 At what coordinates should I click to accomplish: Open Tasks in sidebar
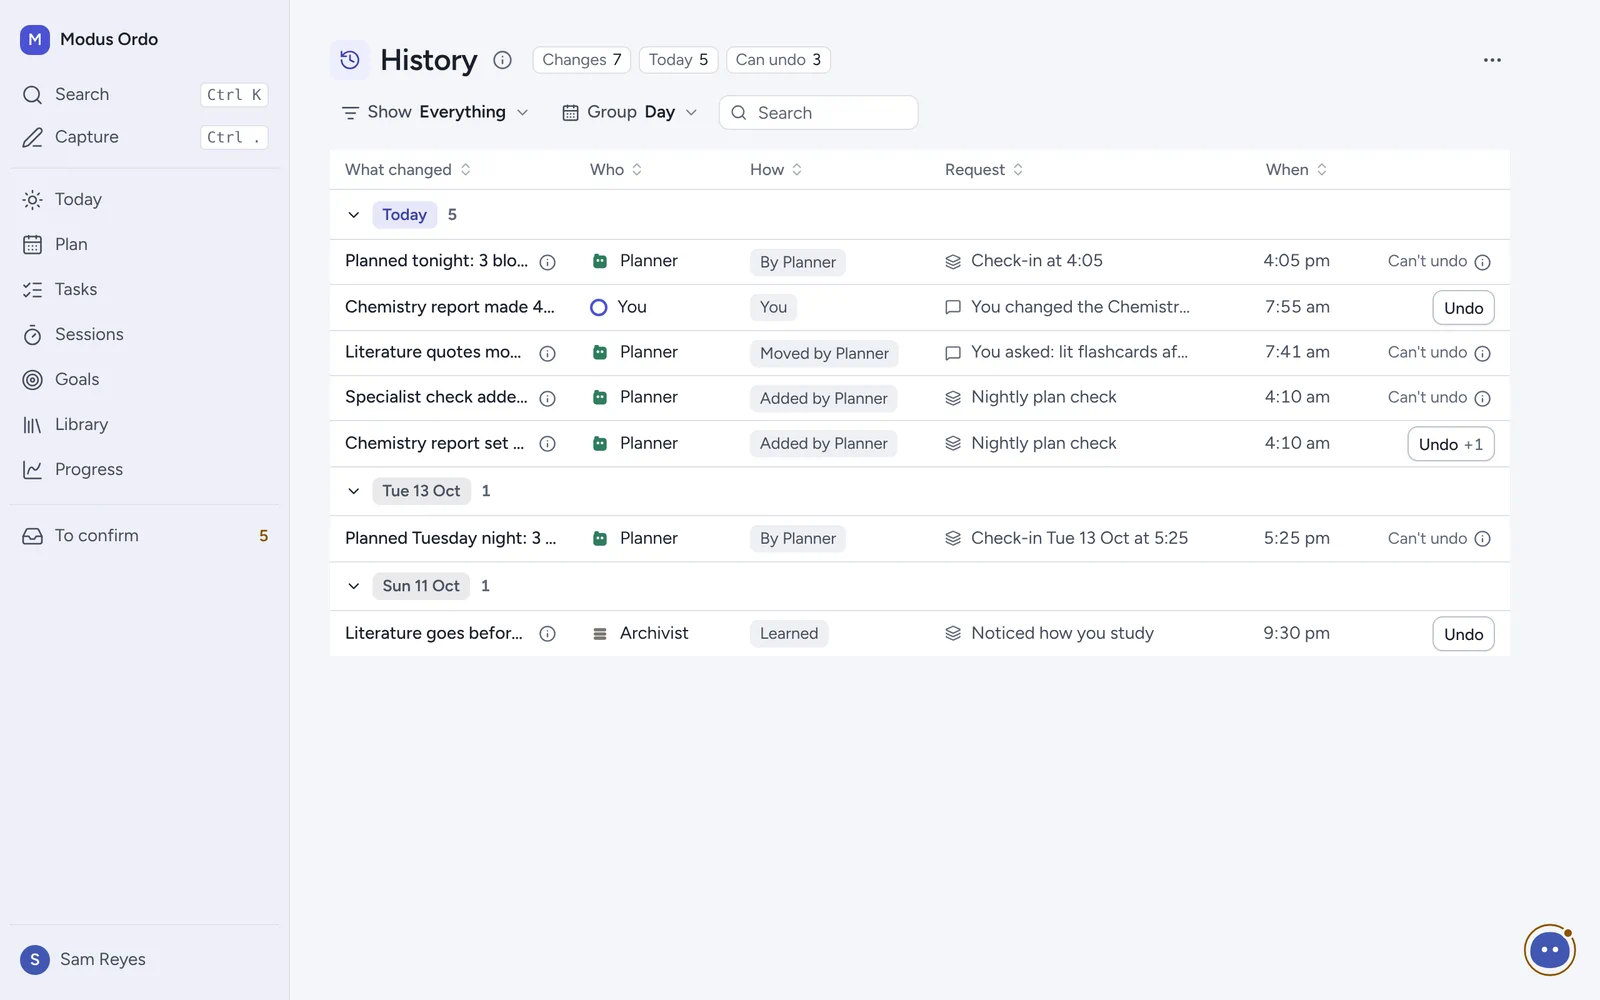pos(145,289)
